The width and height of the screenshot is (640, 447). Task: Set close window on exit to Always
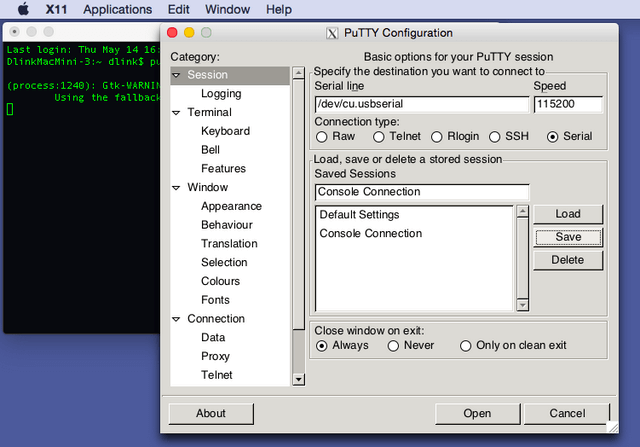(322, 346)
